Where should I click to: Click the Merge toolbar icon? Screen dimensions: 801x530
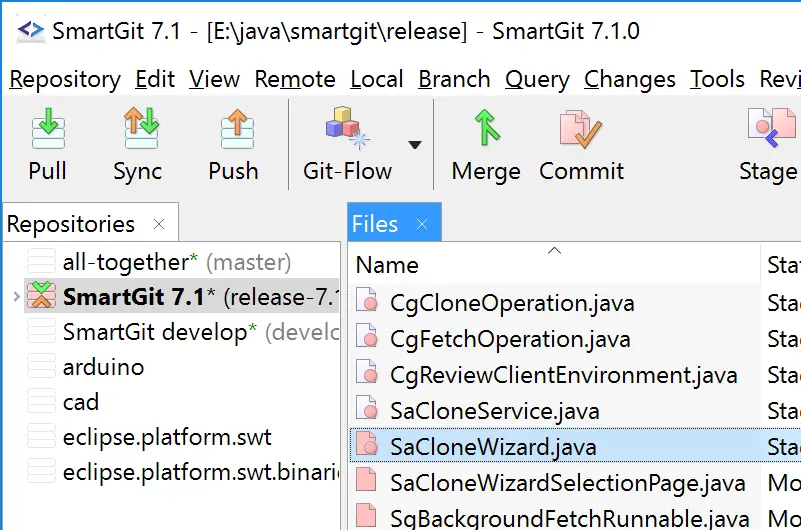click(487, 128)
